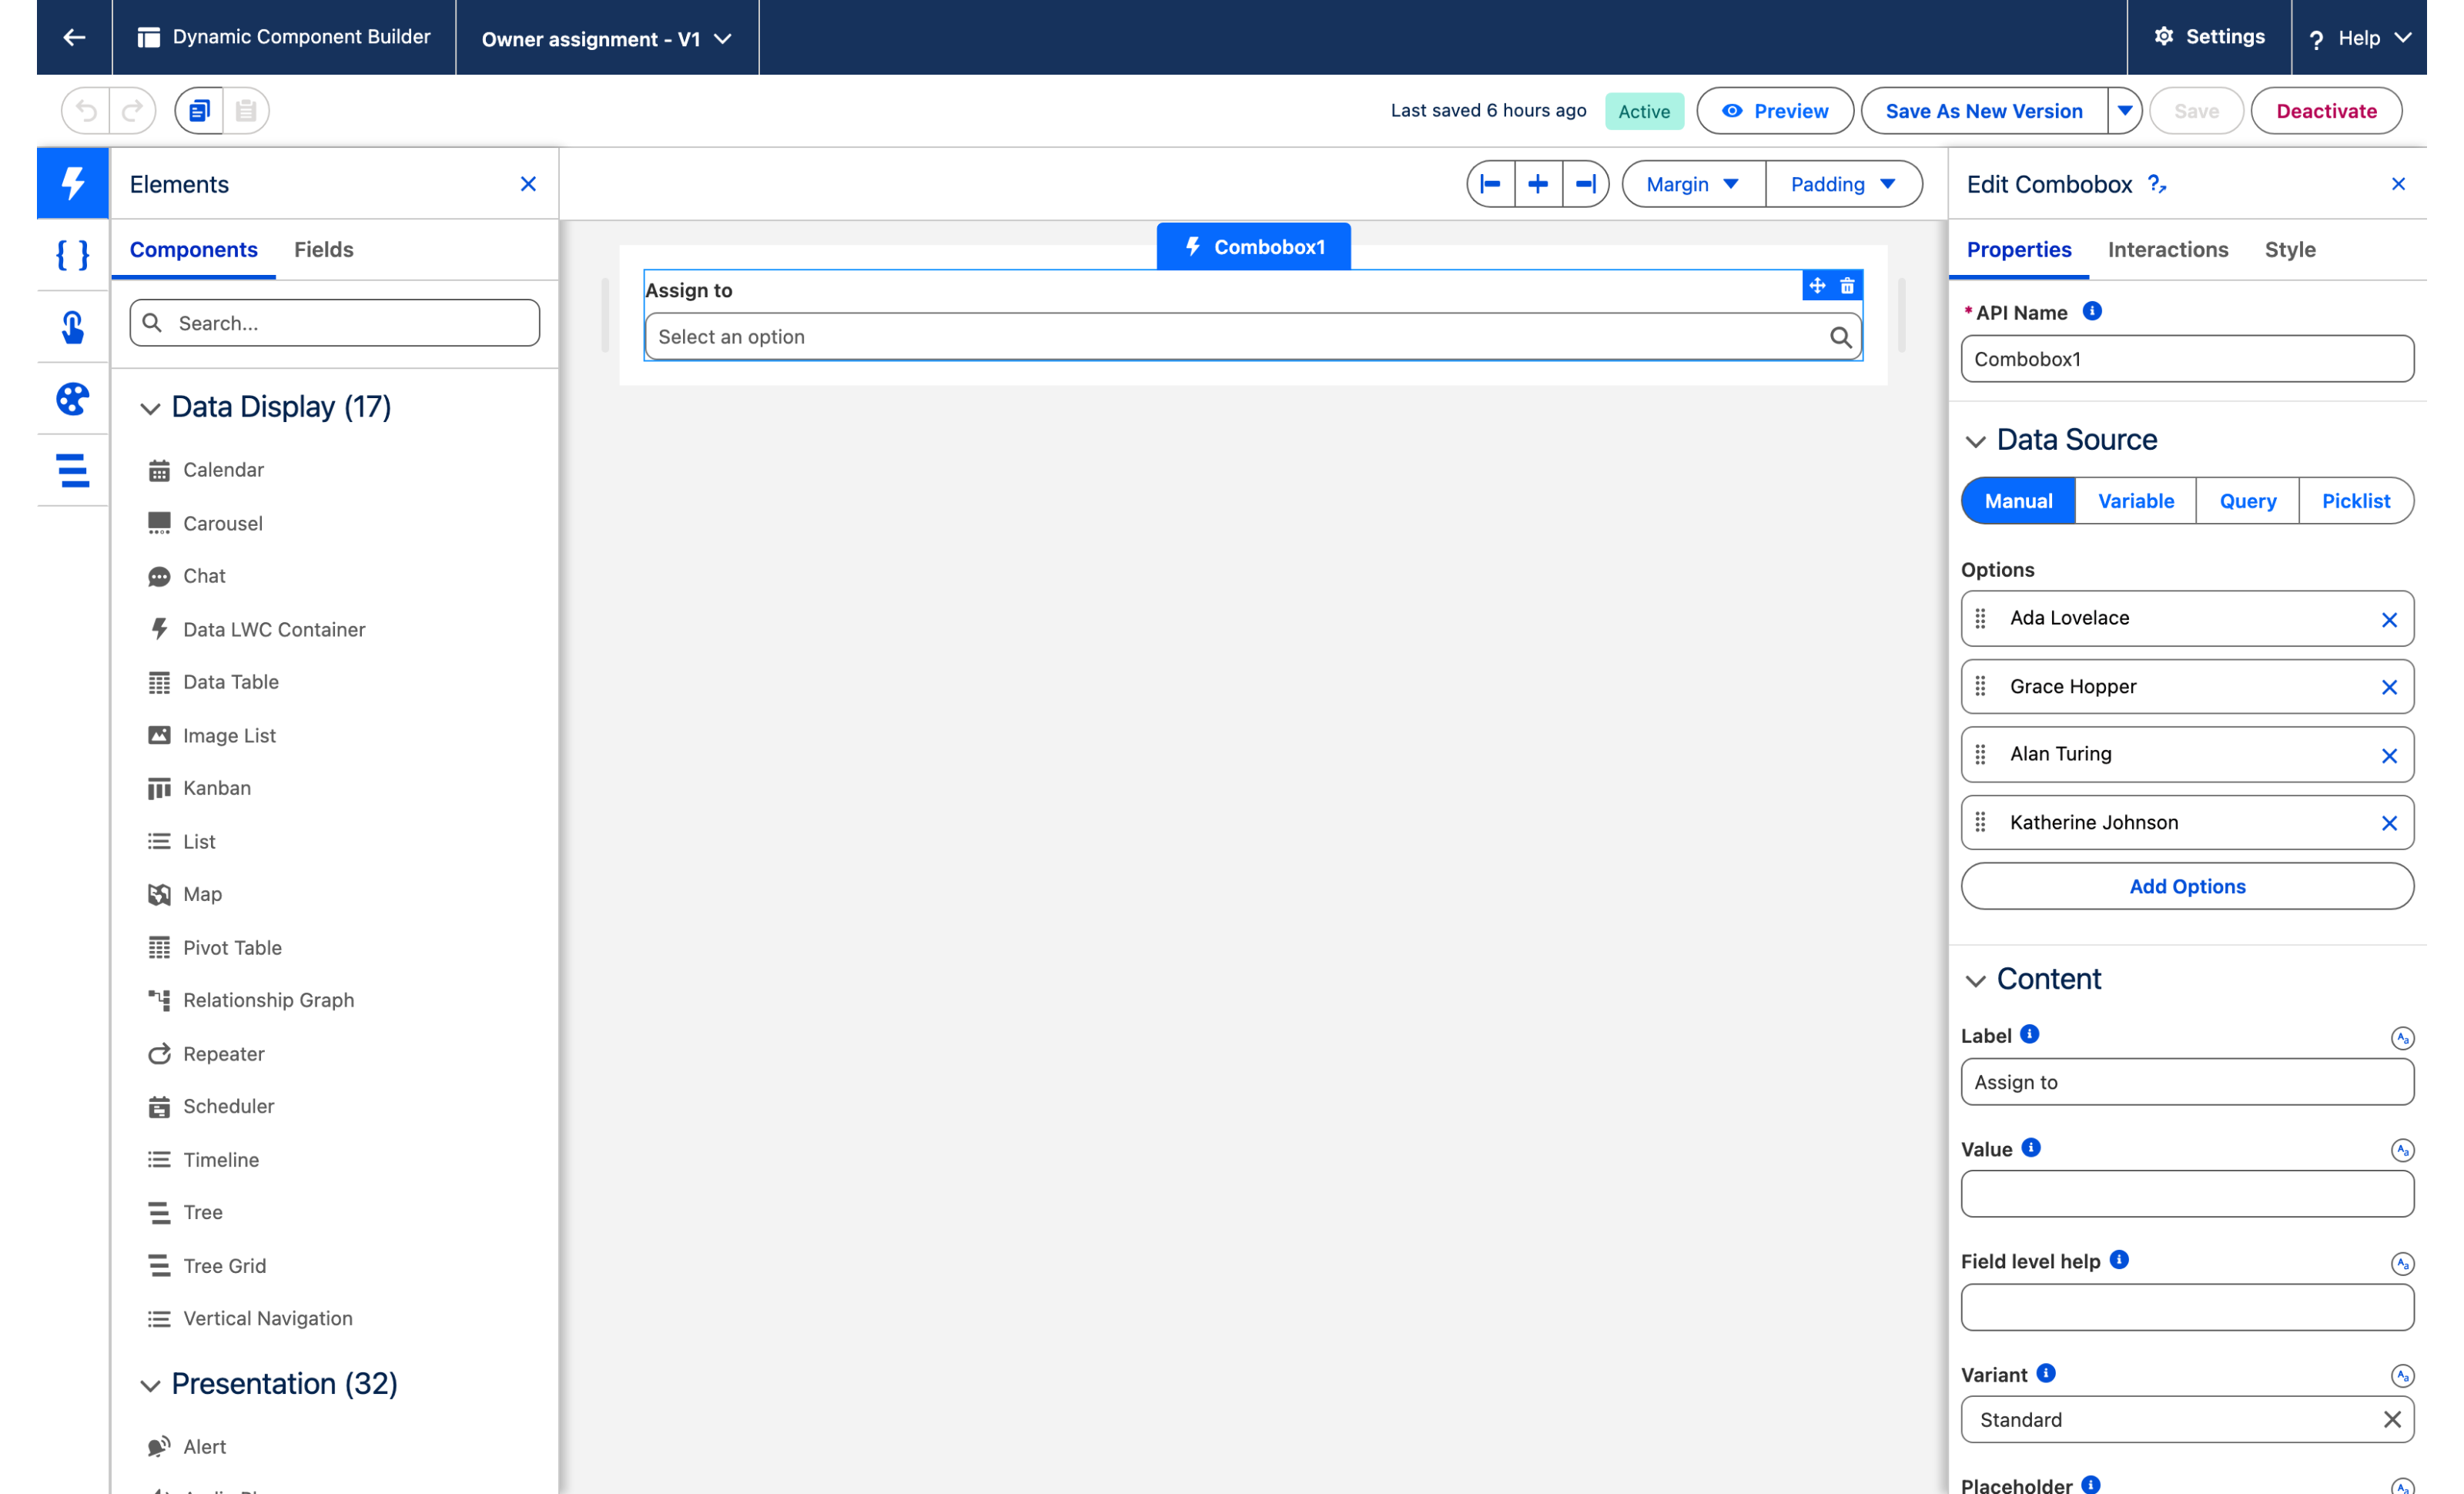Open the pointer interactions sidebar icon
The width and height of the screenshot is (2464, 1494).
pyautogui.click(x=73, y=327)
